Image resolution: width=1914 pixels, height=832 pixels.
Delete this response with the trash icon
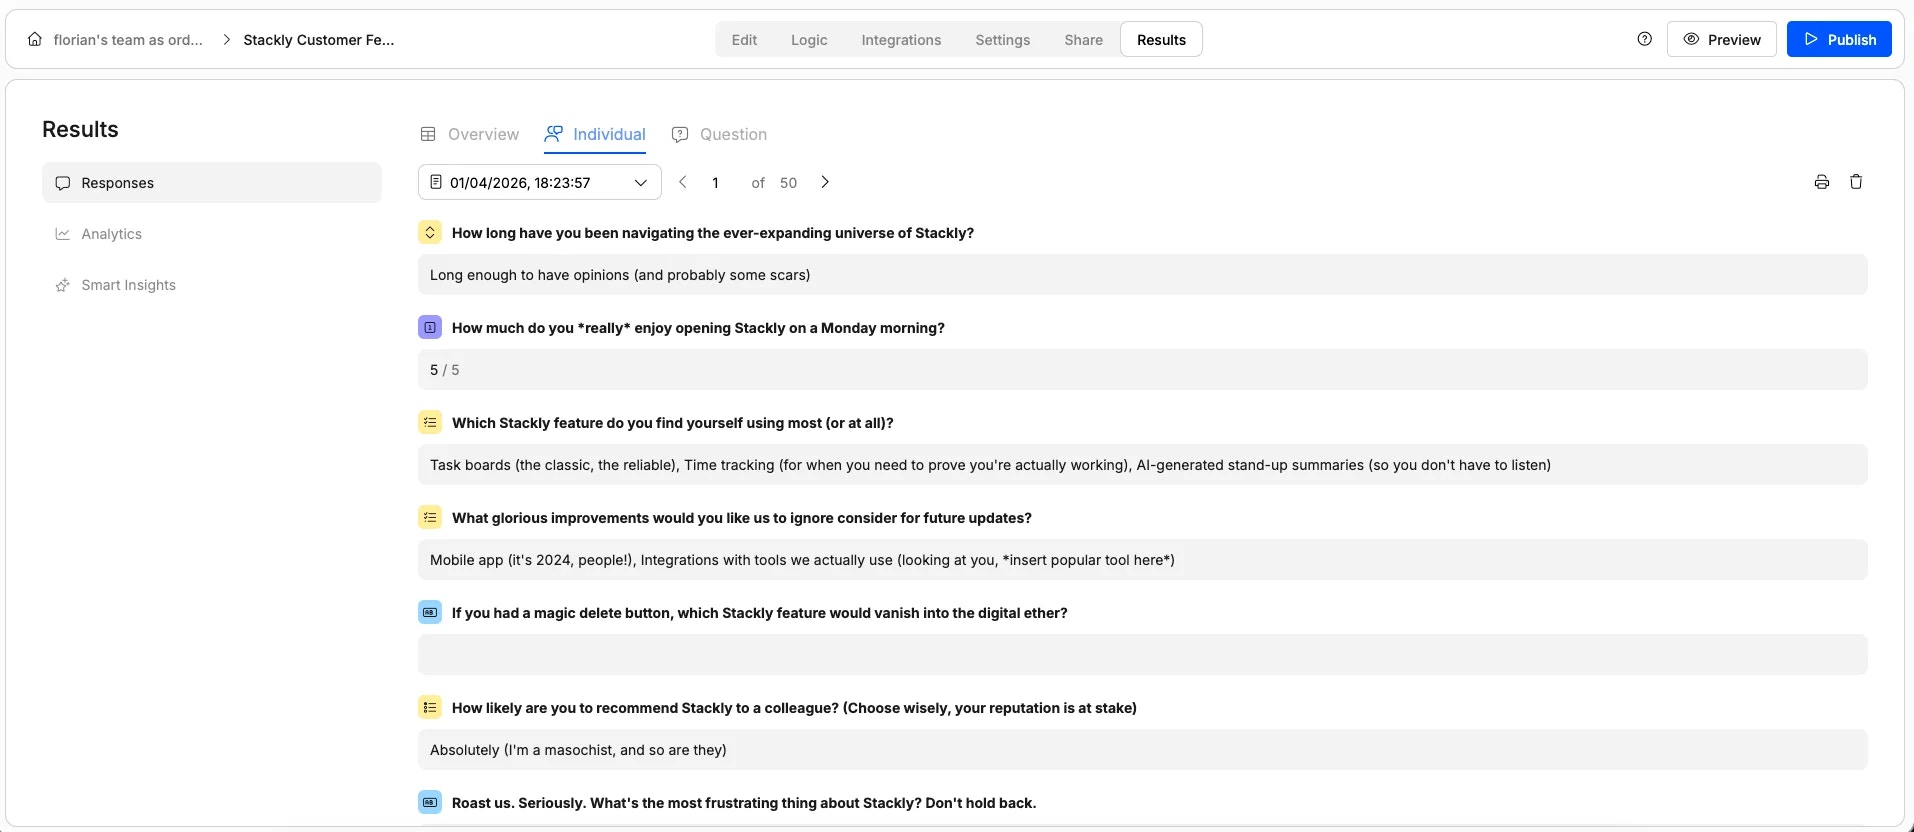(1856, 182)
